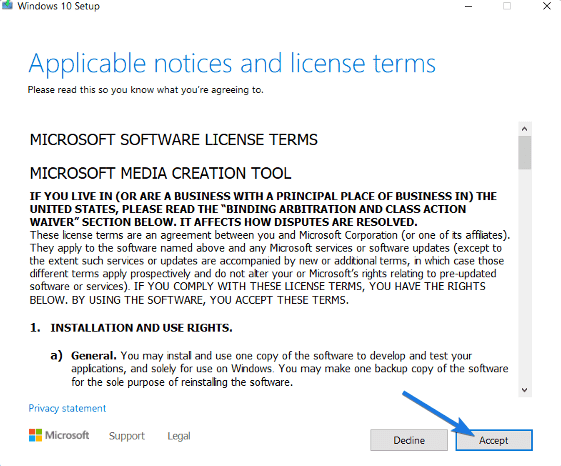Open the Legal link
This screenshot has height=466, width=561.
point(179,436)
